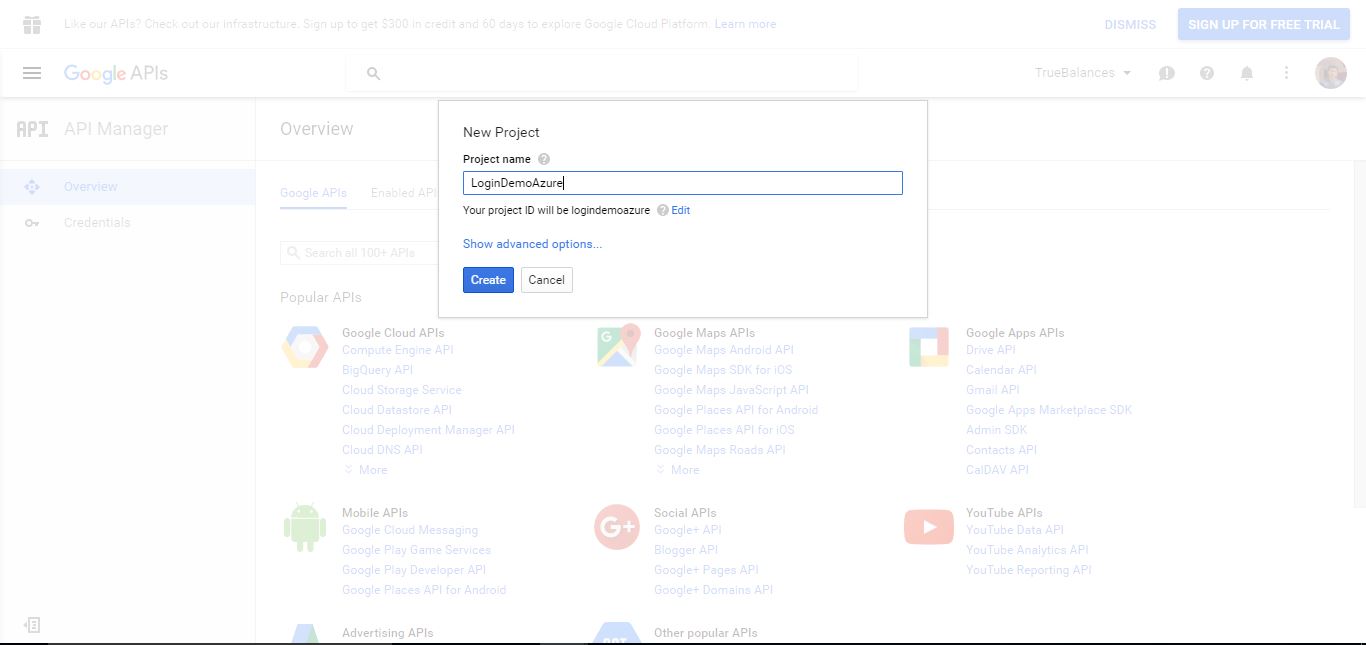Click the YouTube APIs play icon
The height and width of the screenshot is (645, 1366).
coord(929,527)
